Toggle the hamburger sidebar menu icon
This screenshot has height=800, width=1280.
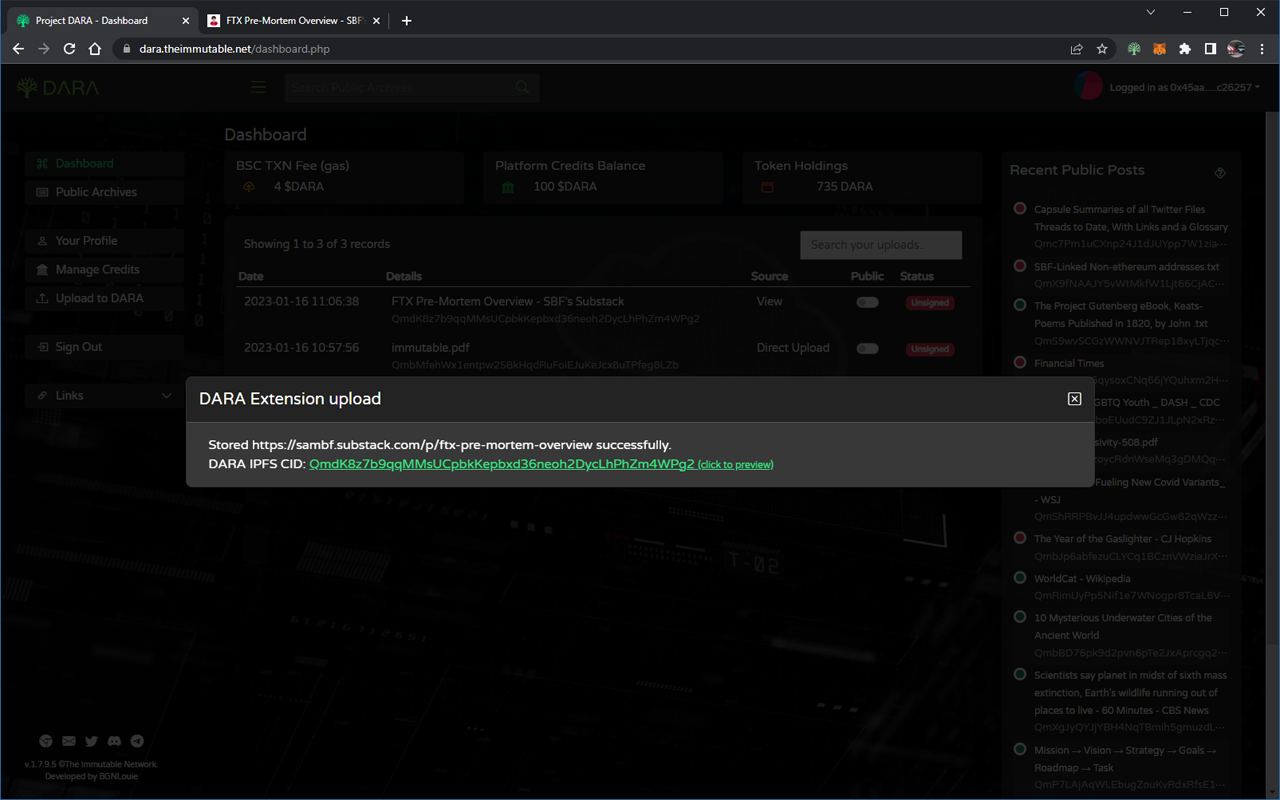pyautogui.click(x=258, y=88)
